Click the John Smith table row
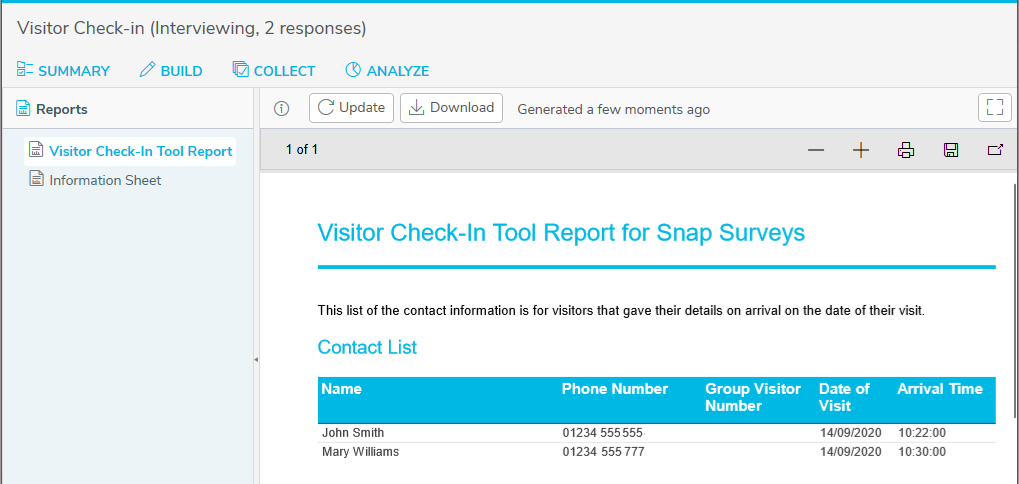 coord(656,433)
